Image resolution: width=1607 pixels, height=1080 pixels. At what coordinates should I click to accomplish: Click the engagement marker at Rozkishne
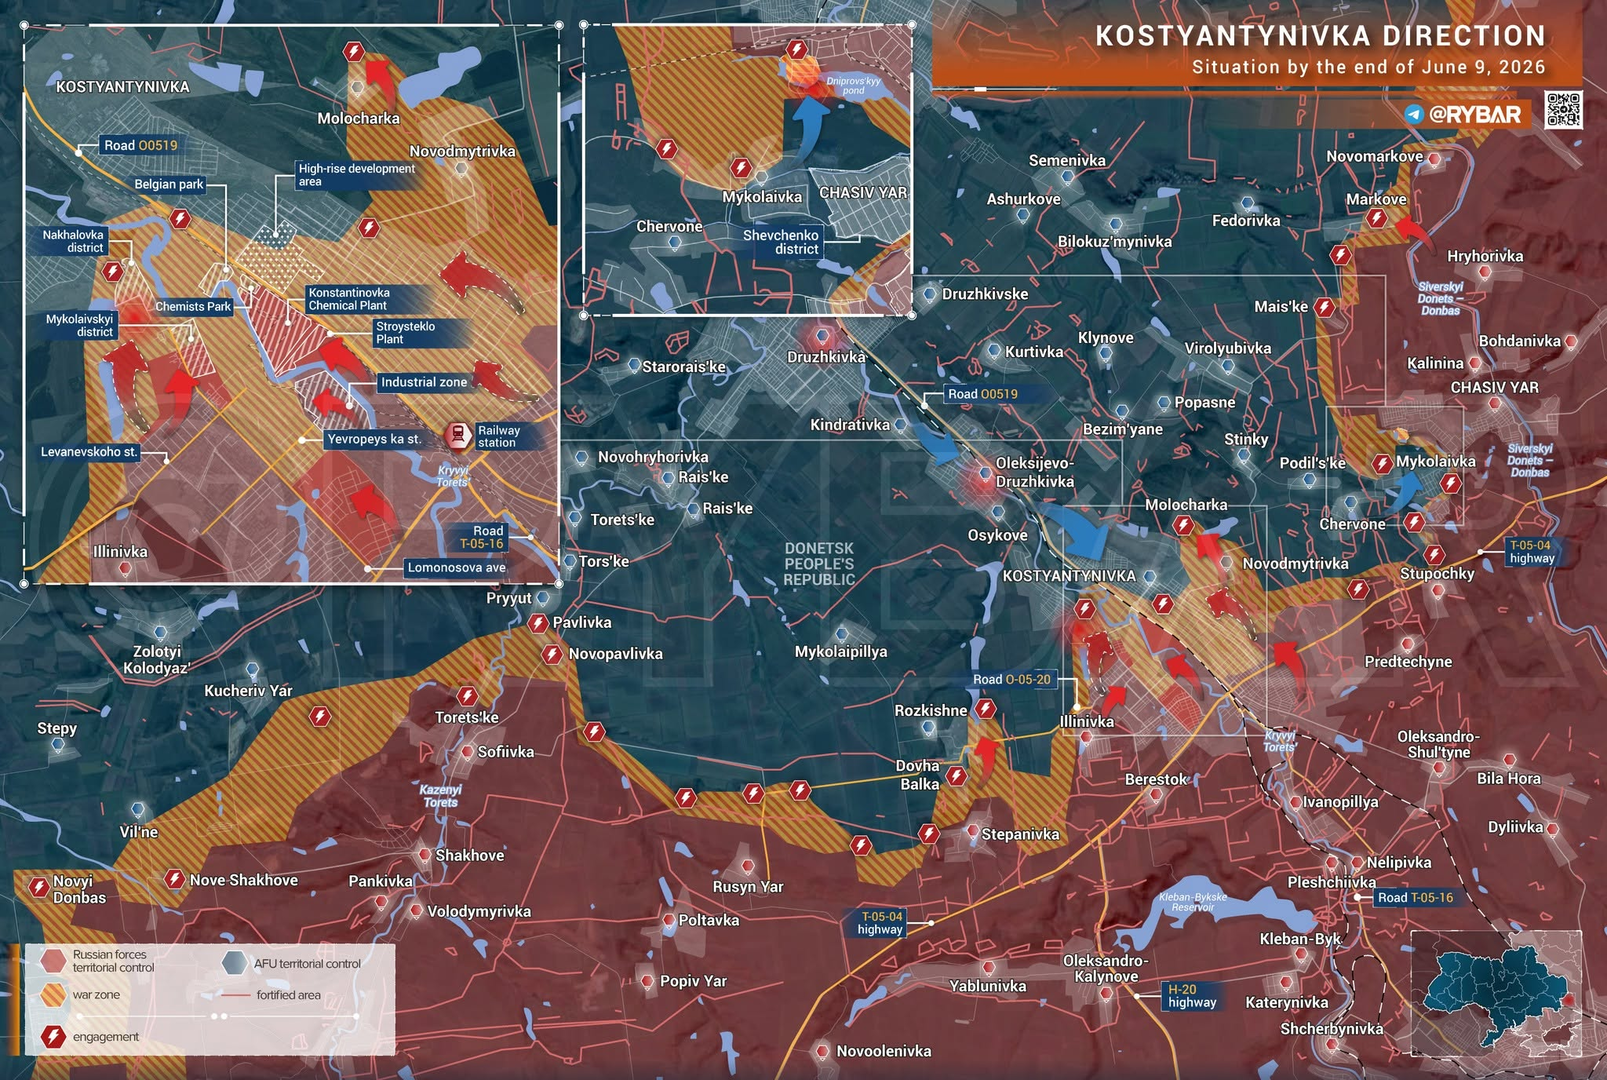point(986,709)
